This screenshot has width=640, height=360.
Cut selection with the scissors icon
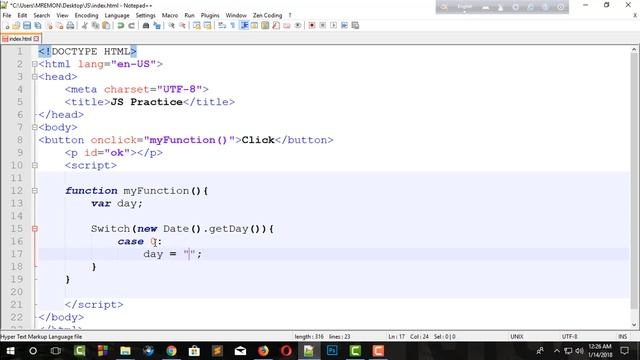pos(84,25)
